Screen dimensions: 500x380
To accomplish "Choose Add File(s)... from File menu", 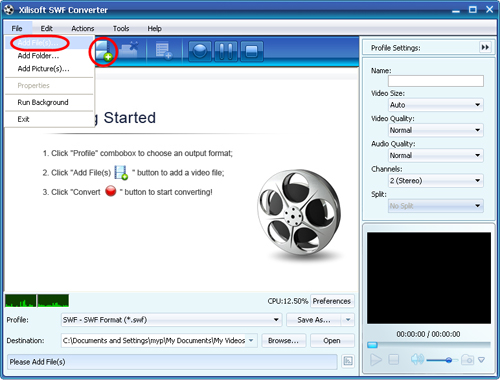I will 49,43.
